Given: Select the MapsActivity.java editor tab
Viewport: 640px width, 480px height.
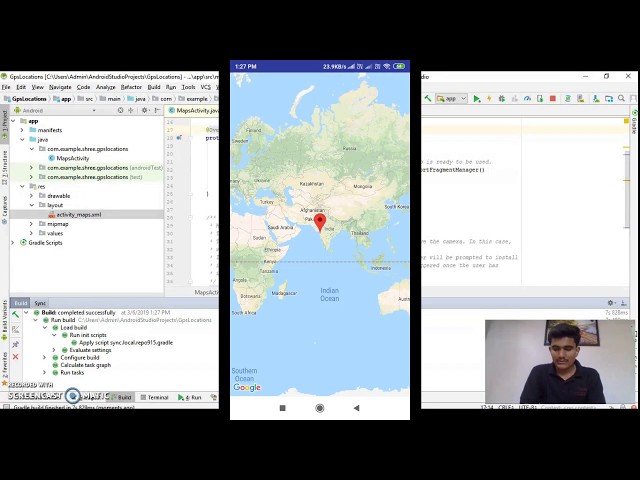Looking at the screenshot, I should tap(193, 111).
